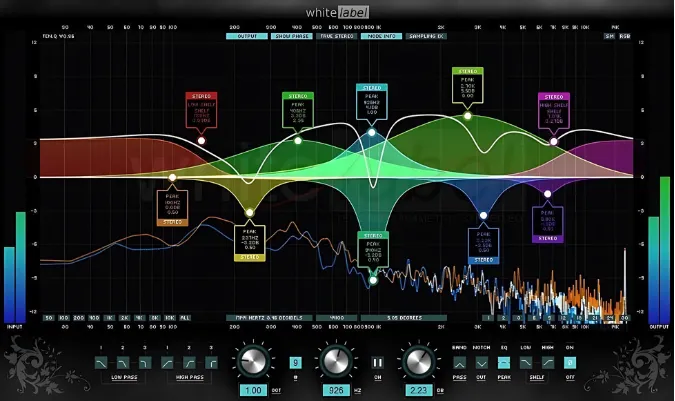The width and height of the screenshot is (675, 401).
Task: Click the 2K range button
Action: click(x=124, y=318)
